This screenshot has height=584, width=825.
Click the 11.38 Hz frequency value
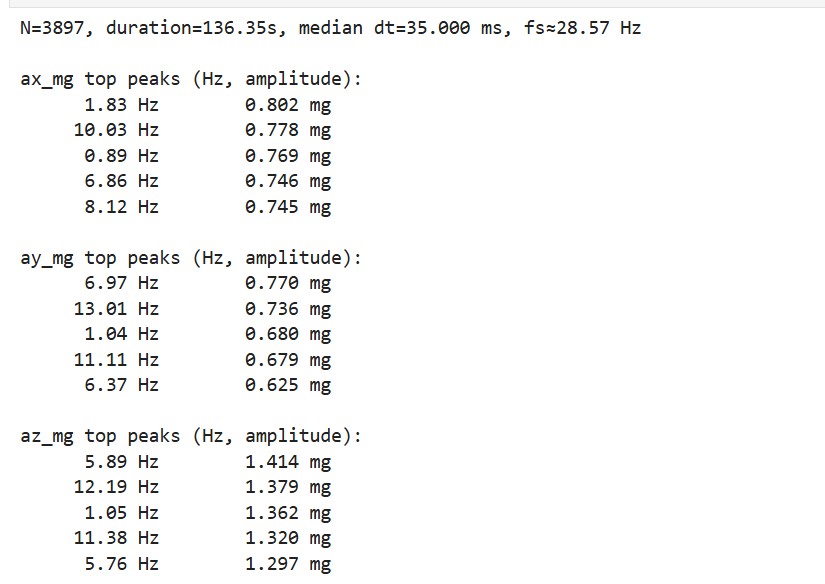[116, 538]
